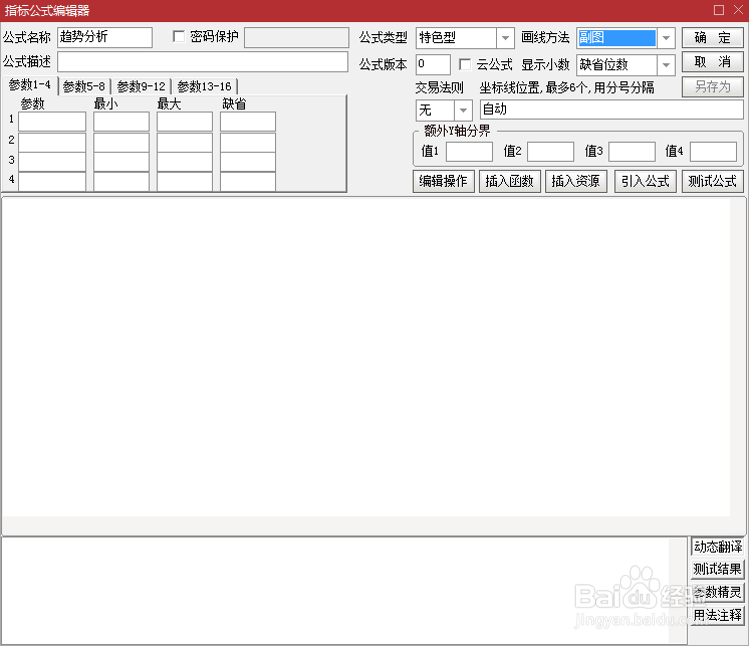Click the 值1 input field
749x646 pixels.
pyautogui.click(x=469, y=151)
